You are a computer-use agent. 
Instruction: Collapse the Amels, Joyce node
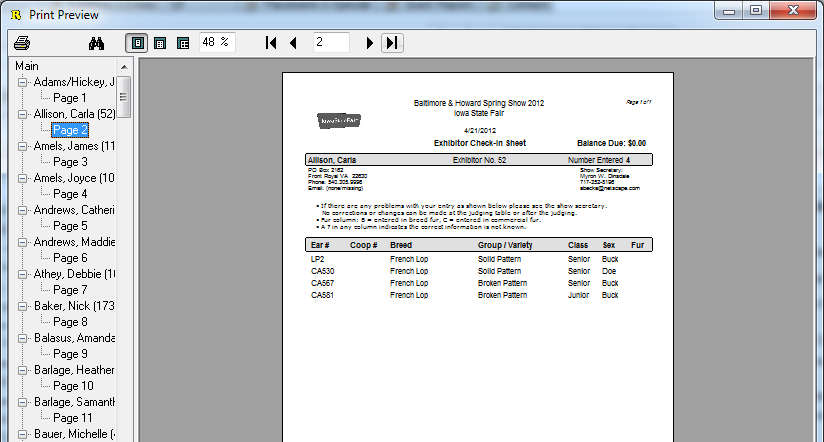coord(23,179)
